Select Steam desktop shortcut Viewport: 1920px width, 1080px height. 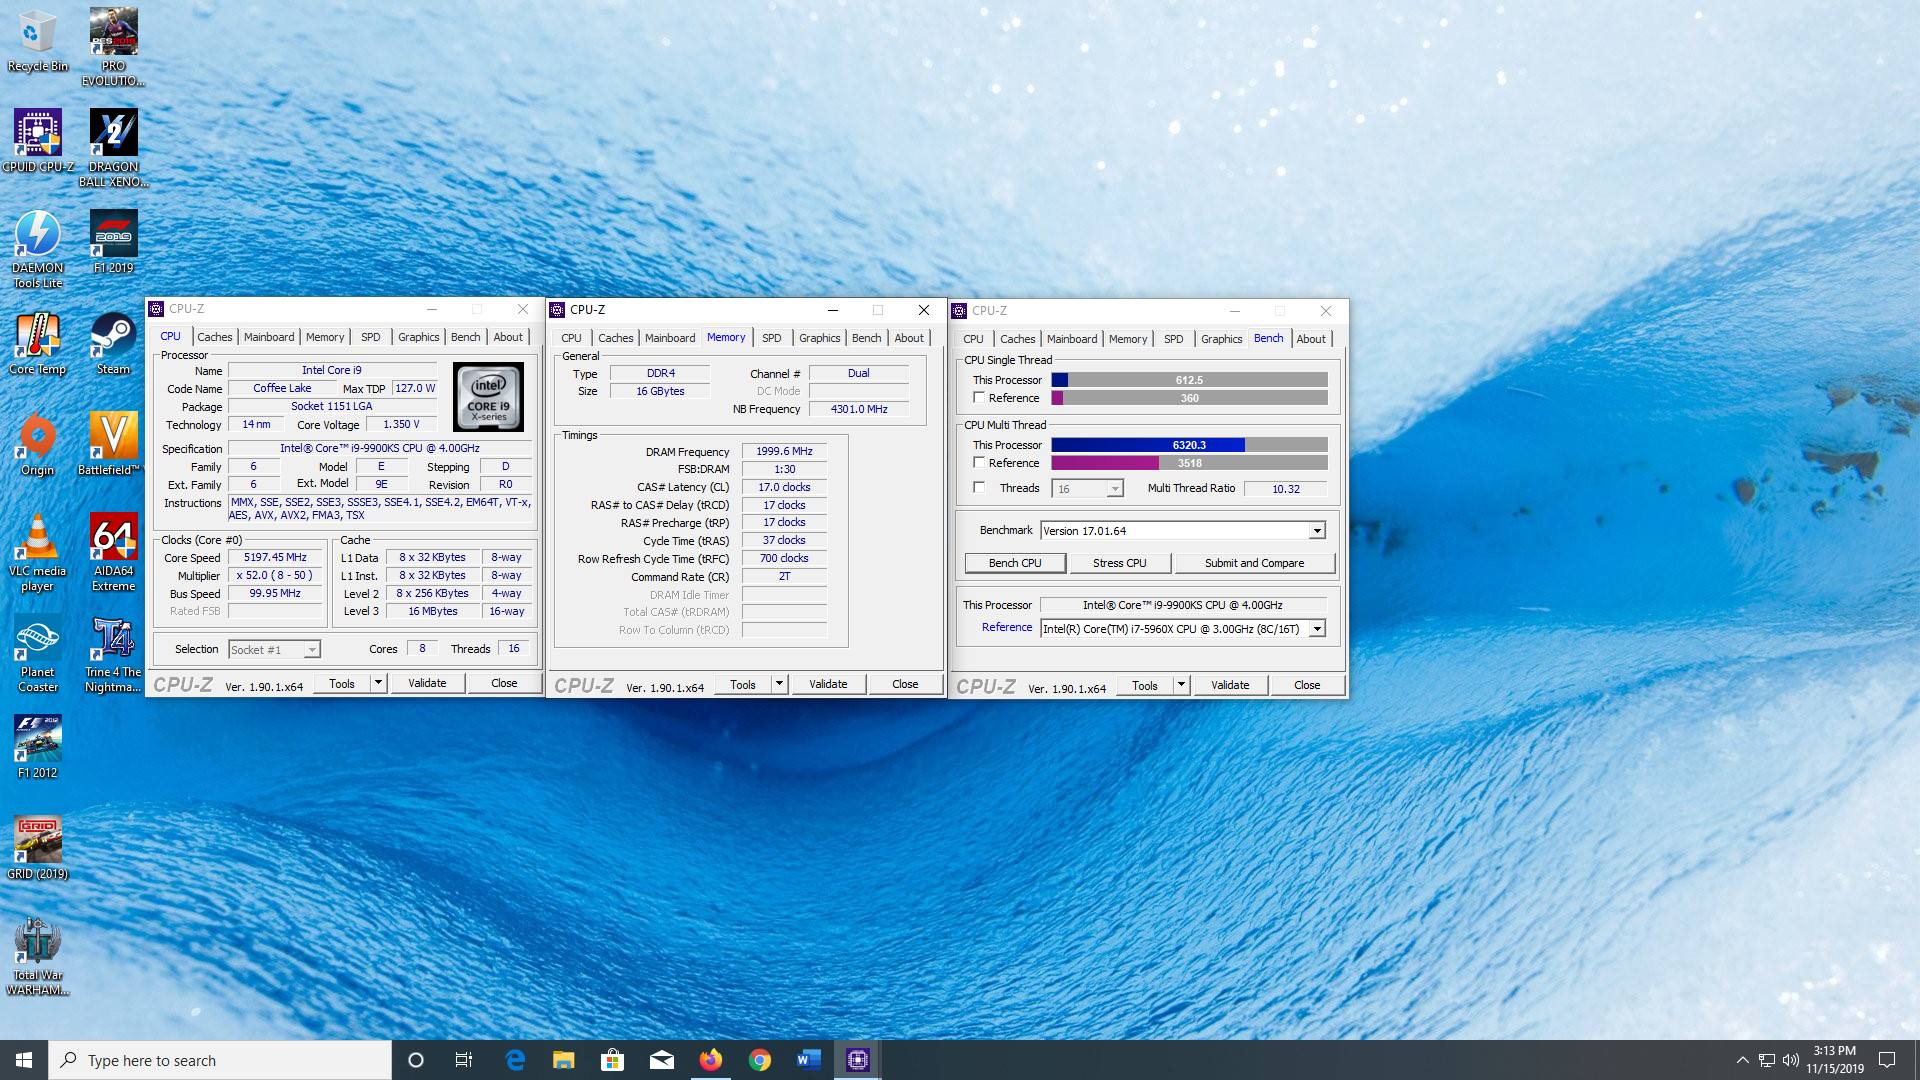[113, 343]
